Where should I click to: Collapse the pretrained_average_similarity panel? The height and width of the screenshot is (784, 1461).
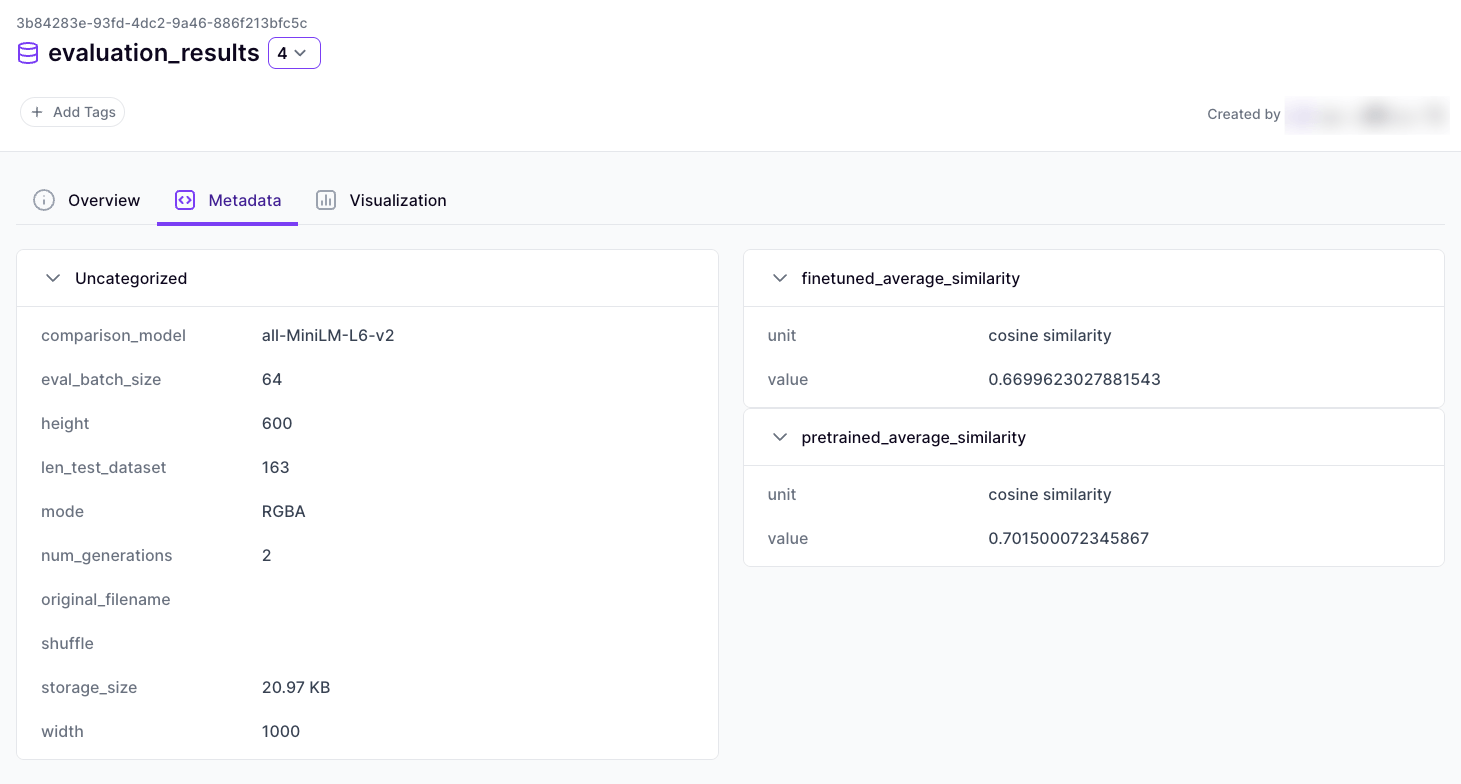tap(780, 437)
